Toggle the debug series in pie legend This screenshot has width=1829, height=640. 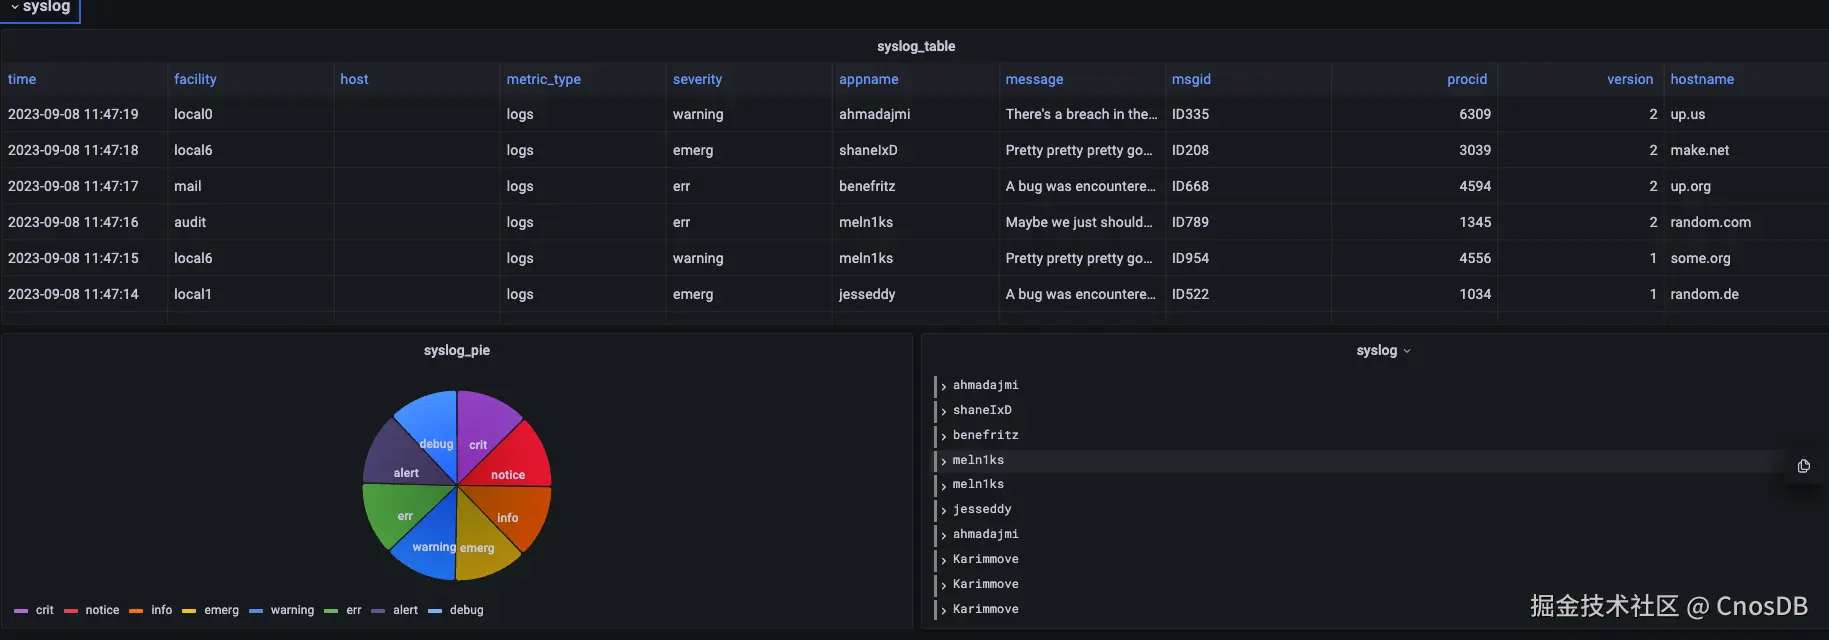(466, 610)
